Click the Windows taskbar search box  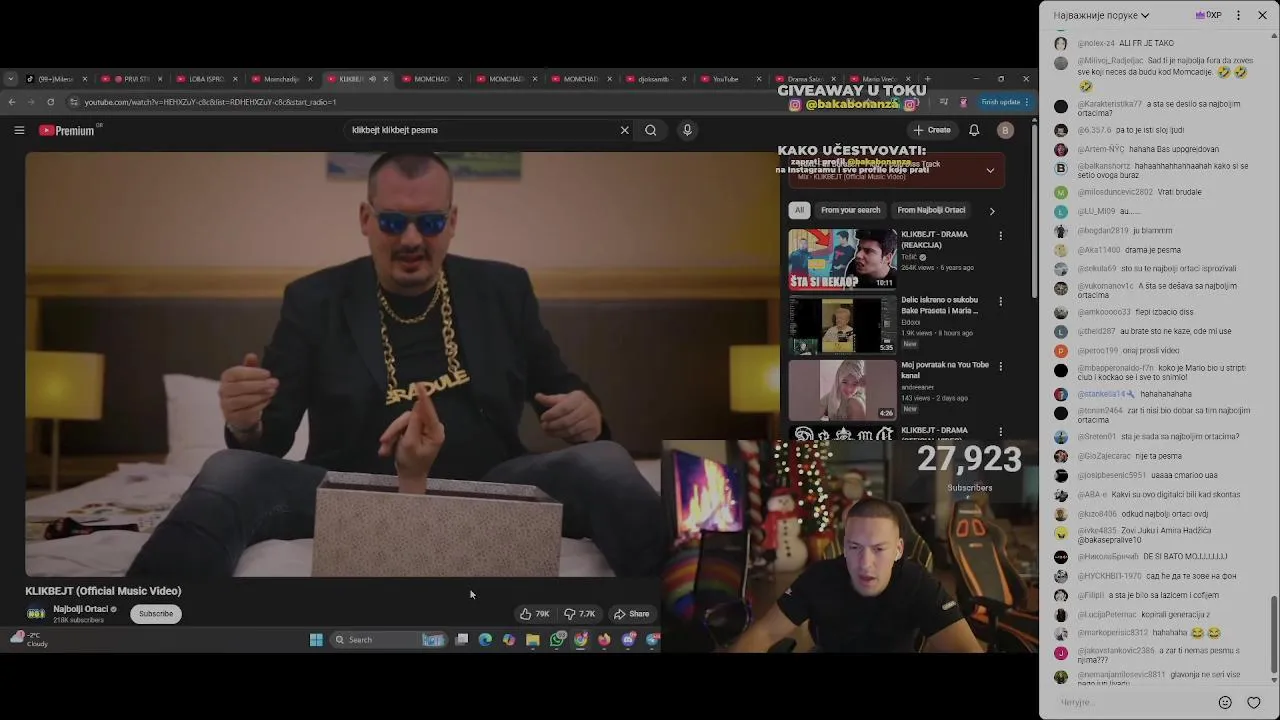pos(390,640)
